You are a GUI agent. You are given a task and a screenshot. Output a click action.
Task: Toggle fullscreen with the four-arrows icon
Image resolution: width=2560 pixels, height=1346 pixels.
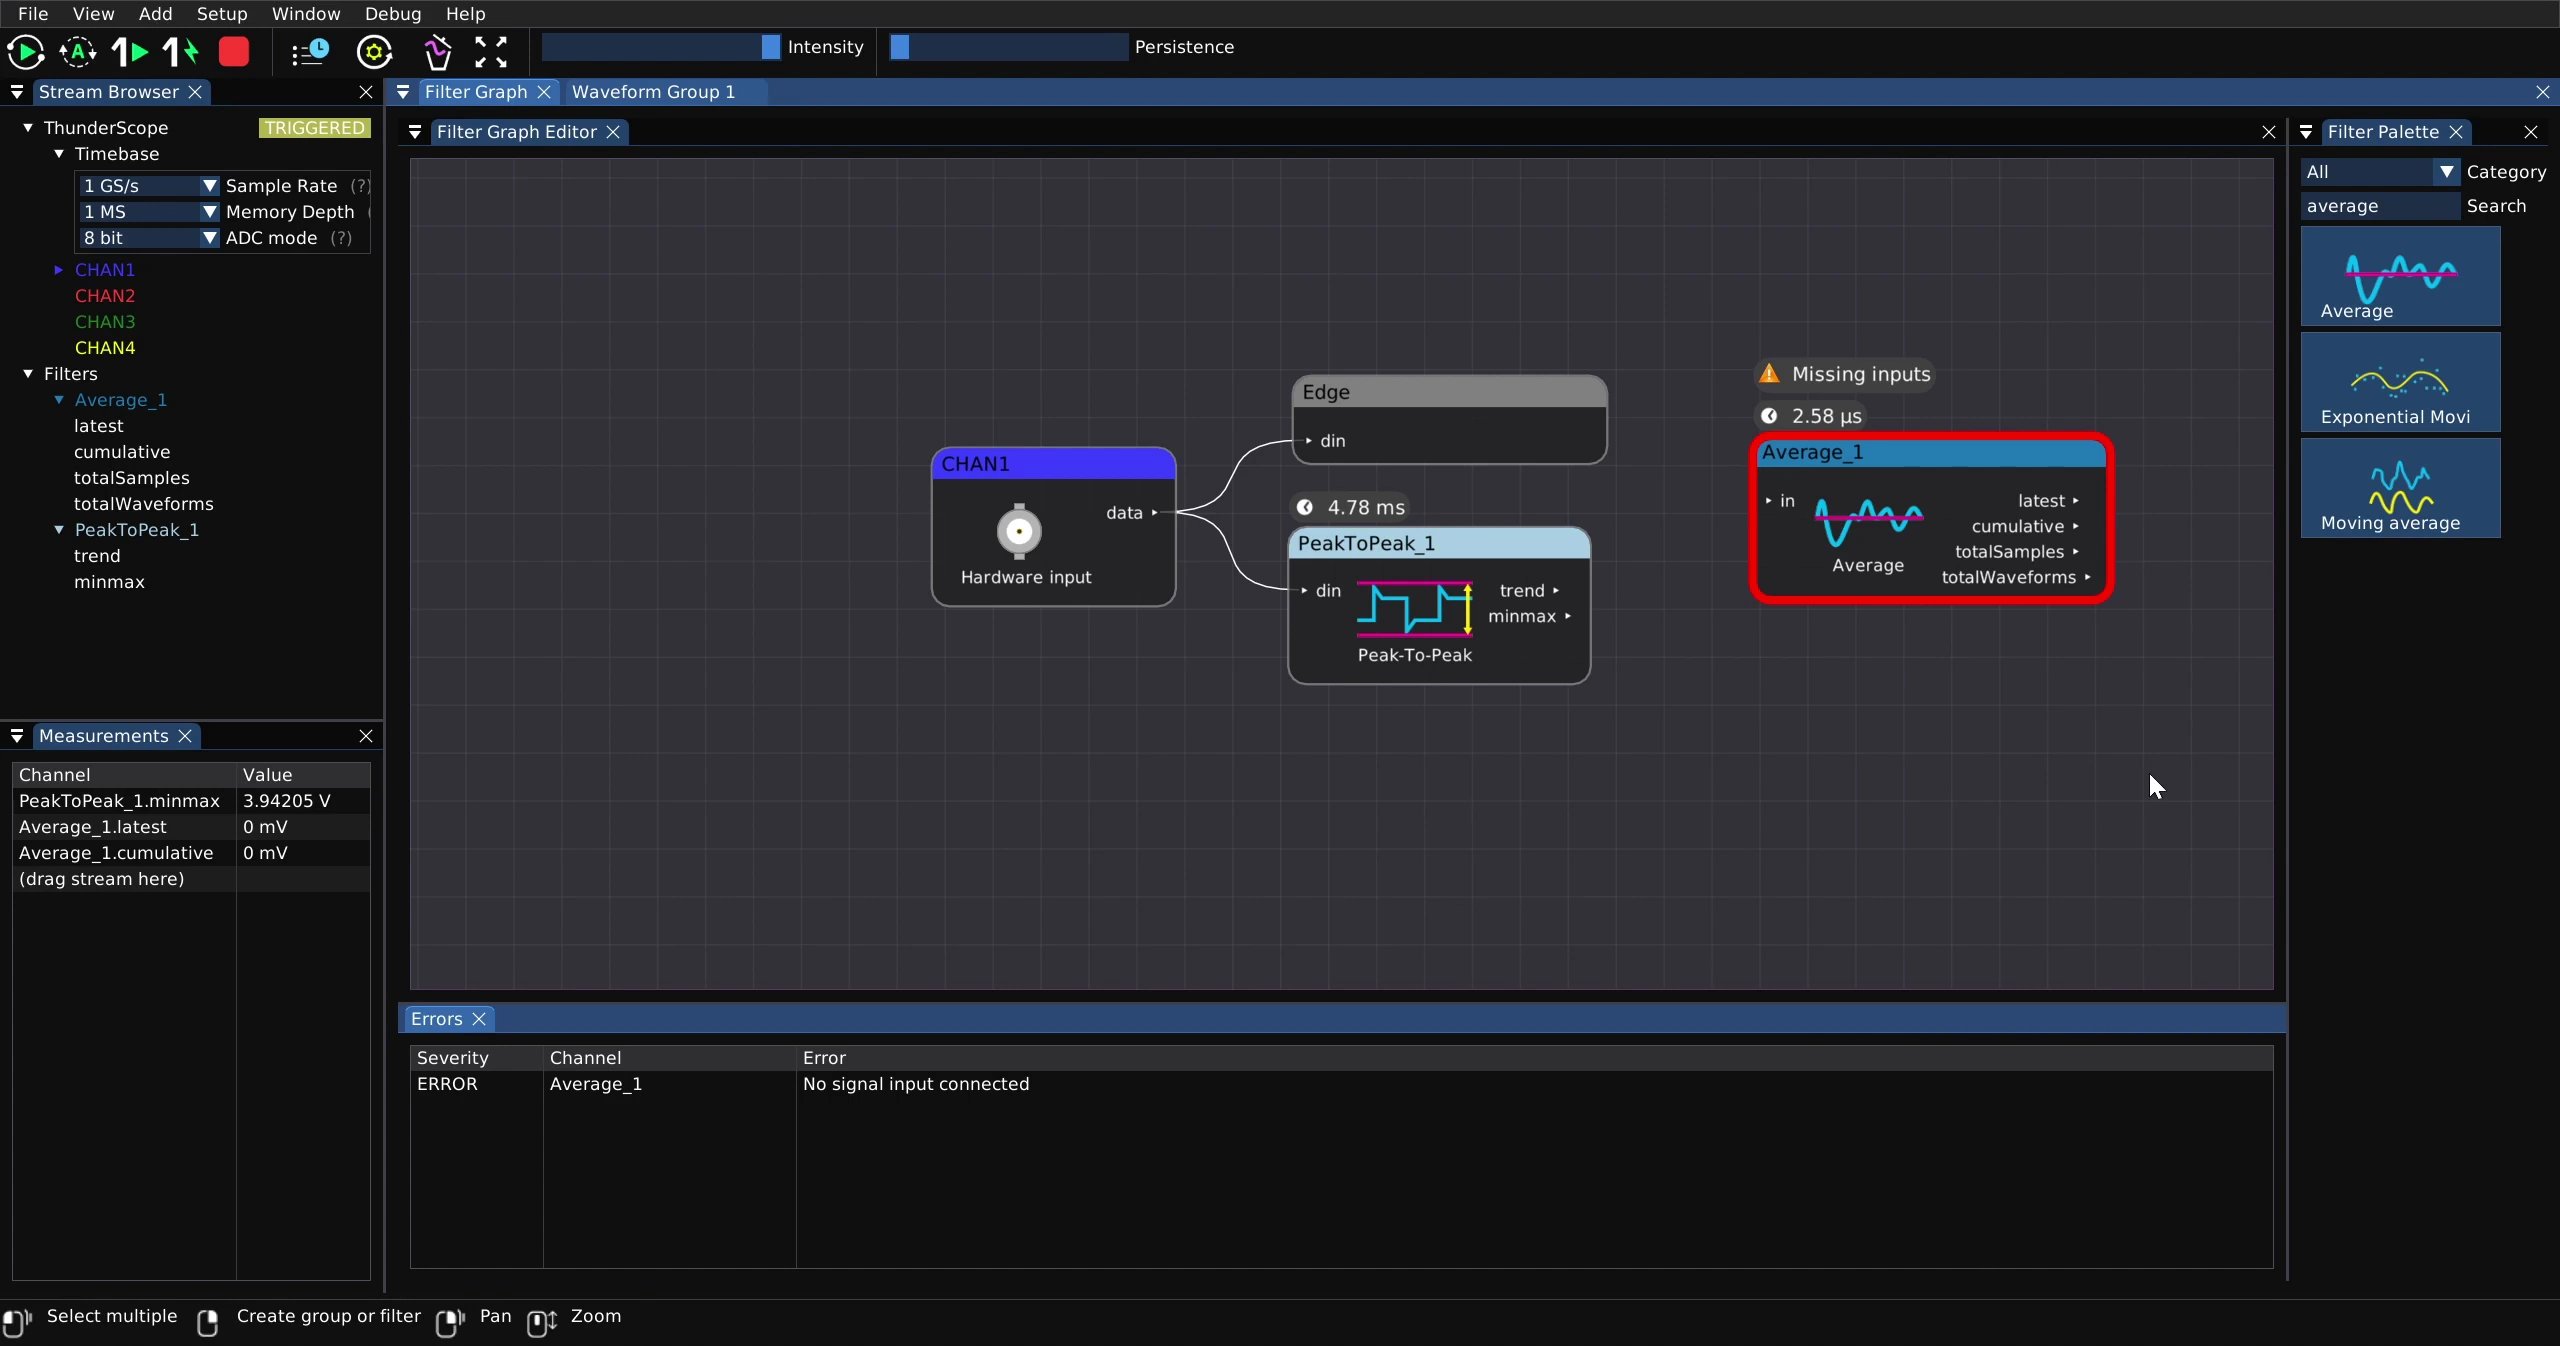[491, 52]
